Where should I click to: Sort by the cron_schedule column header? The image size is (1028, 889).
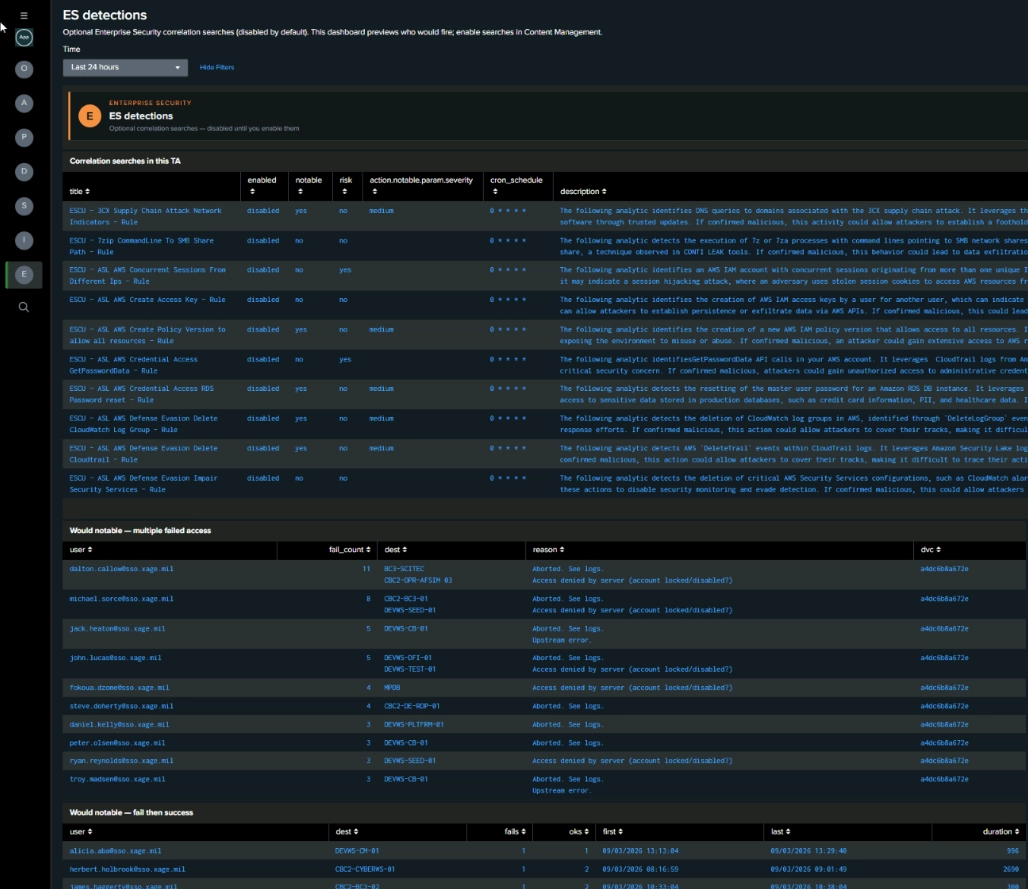click(516, 186)
